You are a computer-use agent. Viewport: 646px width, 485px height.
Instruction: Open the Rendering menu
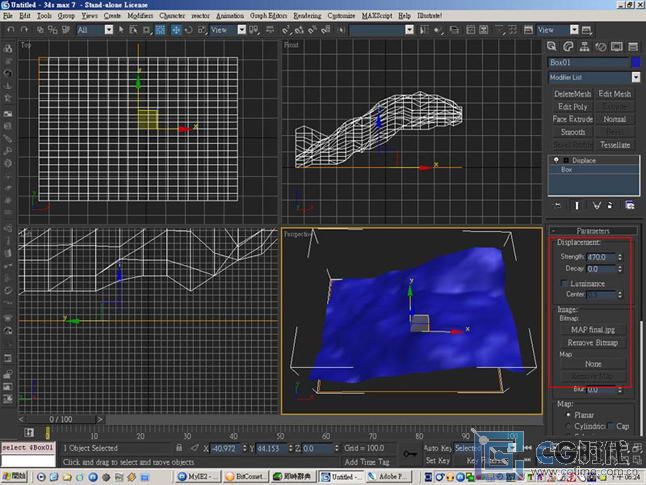(307, 16)
